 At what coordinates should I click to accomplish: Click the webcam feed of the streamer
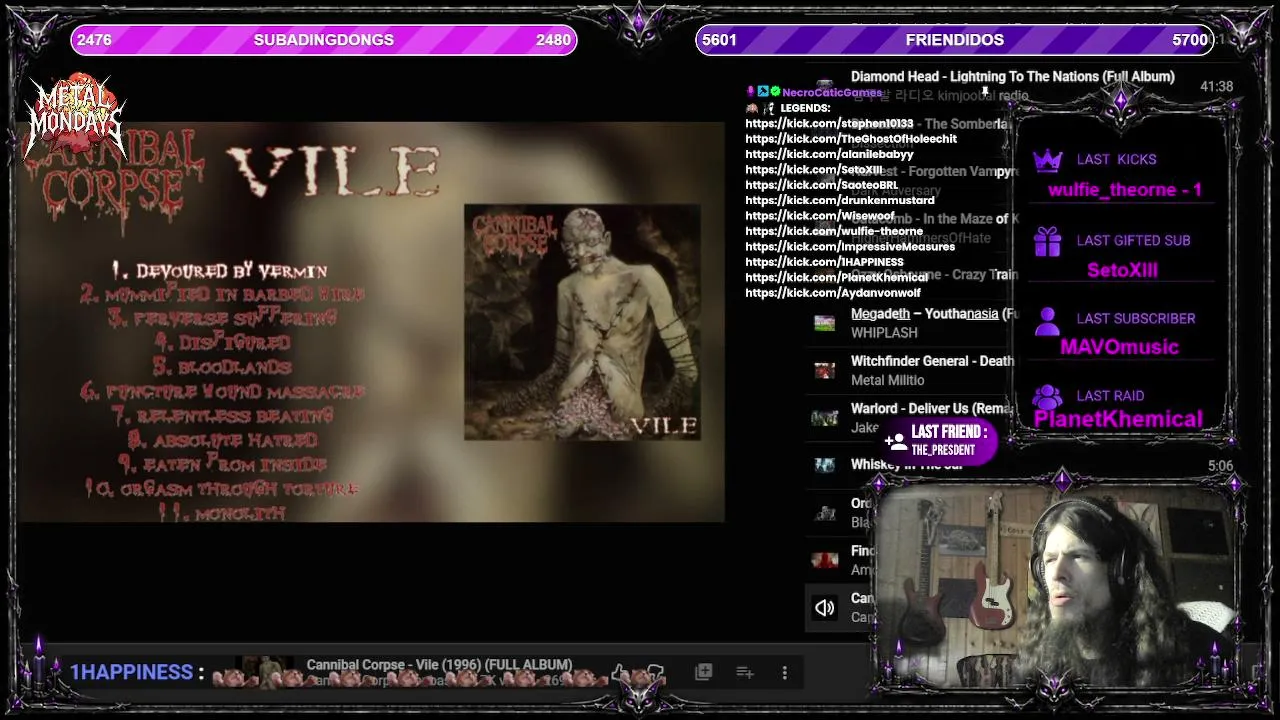click(x=1054, y=585)
